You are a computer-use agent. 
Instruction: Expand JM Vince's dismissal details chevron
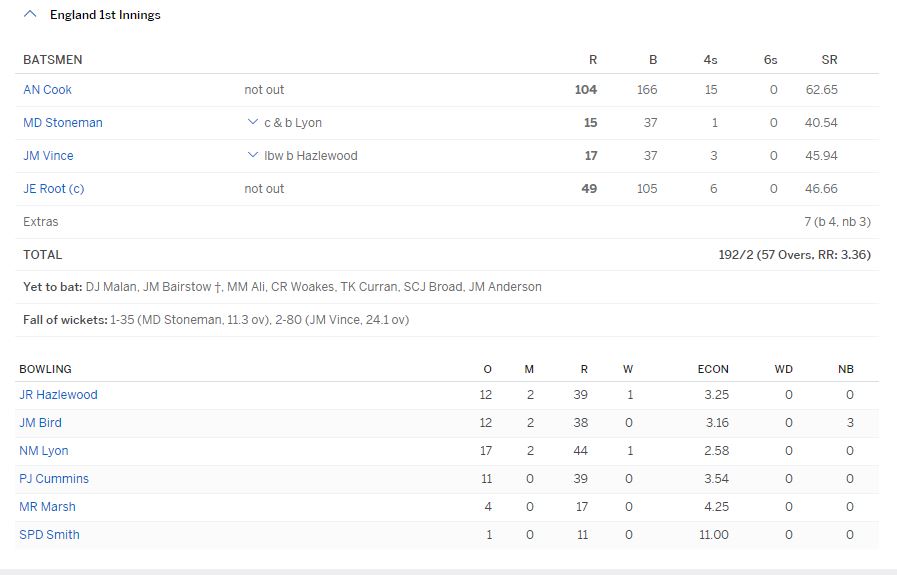click(x=252, y=155)
